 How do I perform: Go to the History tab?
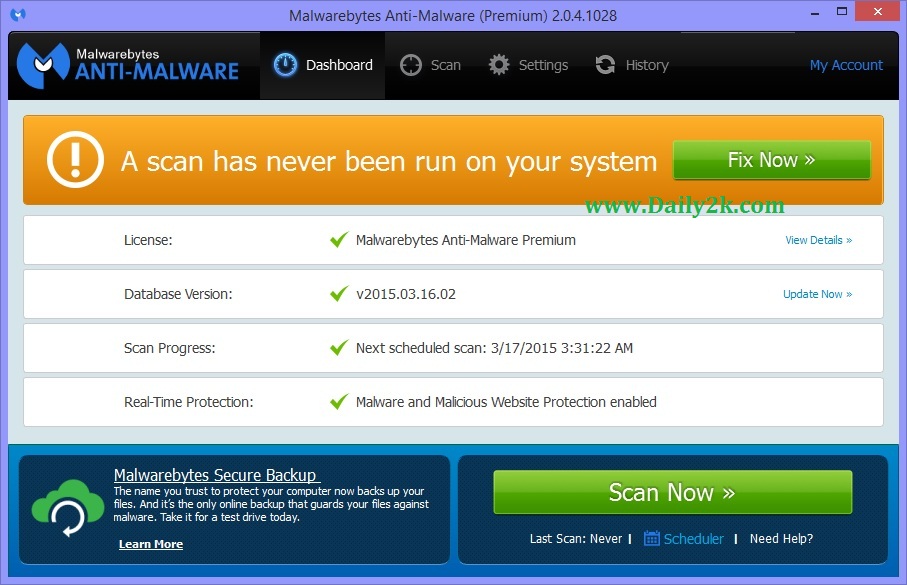632,65
